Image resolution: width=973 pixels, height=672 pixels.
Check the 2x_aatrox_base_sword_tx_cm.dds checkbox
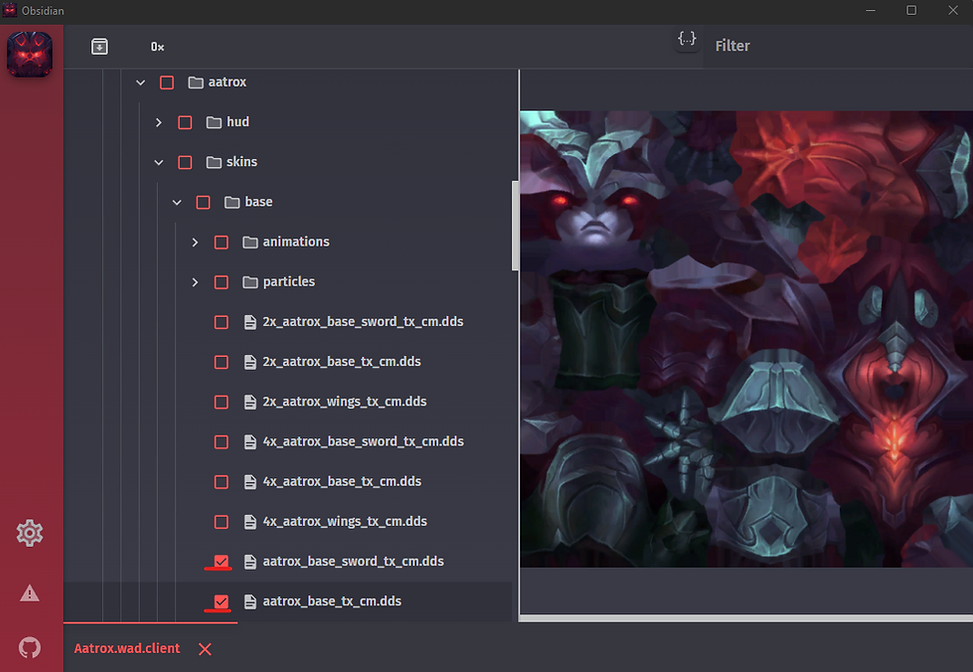pos(221,322)
